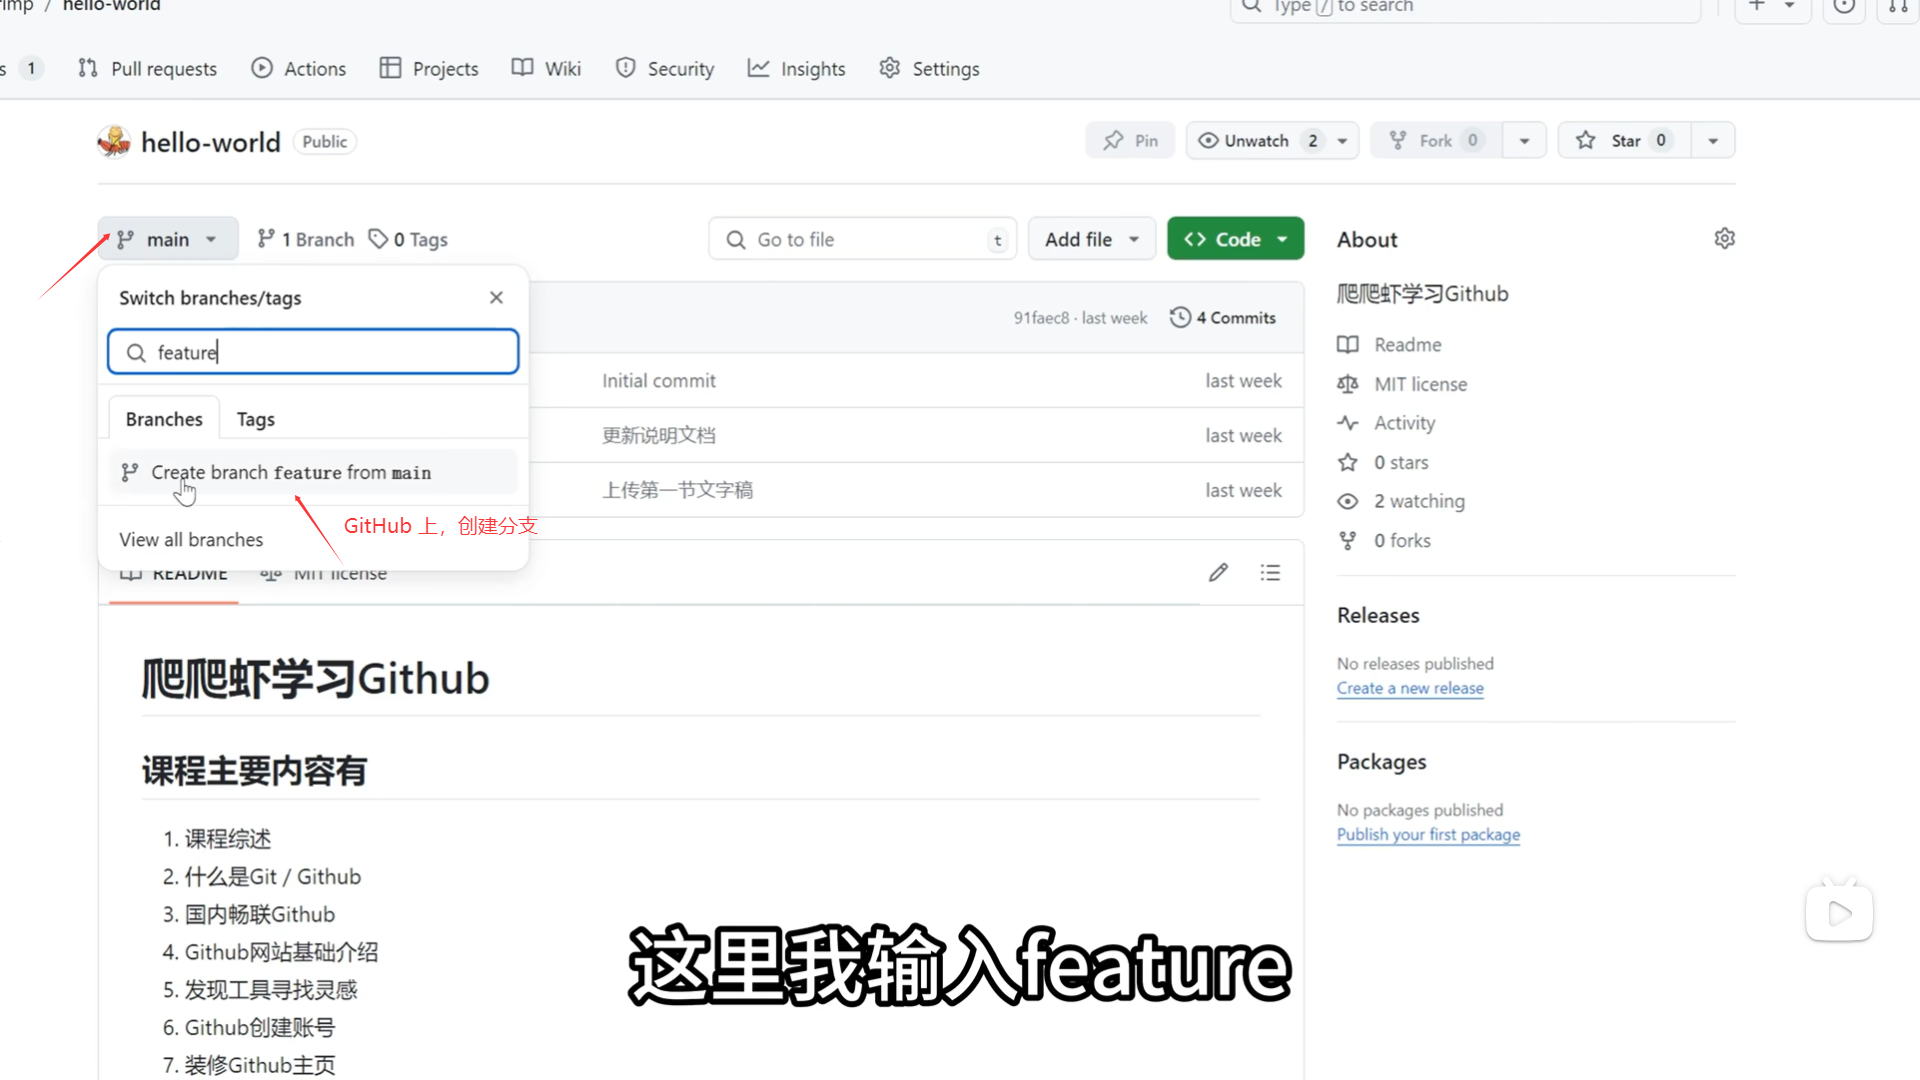The height and width of the screenshot is (1080, 1920).
Task: Click the Go to file search field
Action: [860, 239]
